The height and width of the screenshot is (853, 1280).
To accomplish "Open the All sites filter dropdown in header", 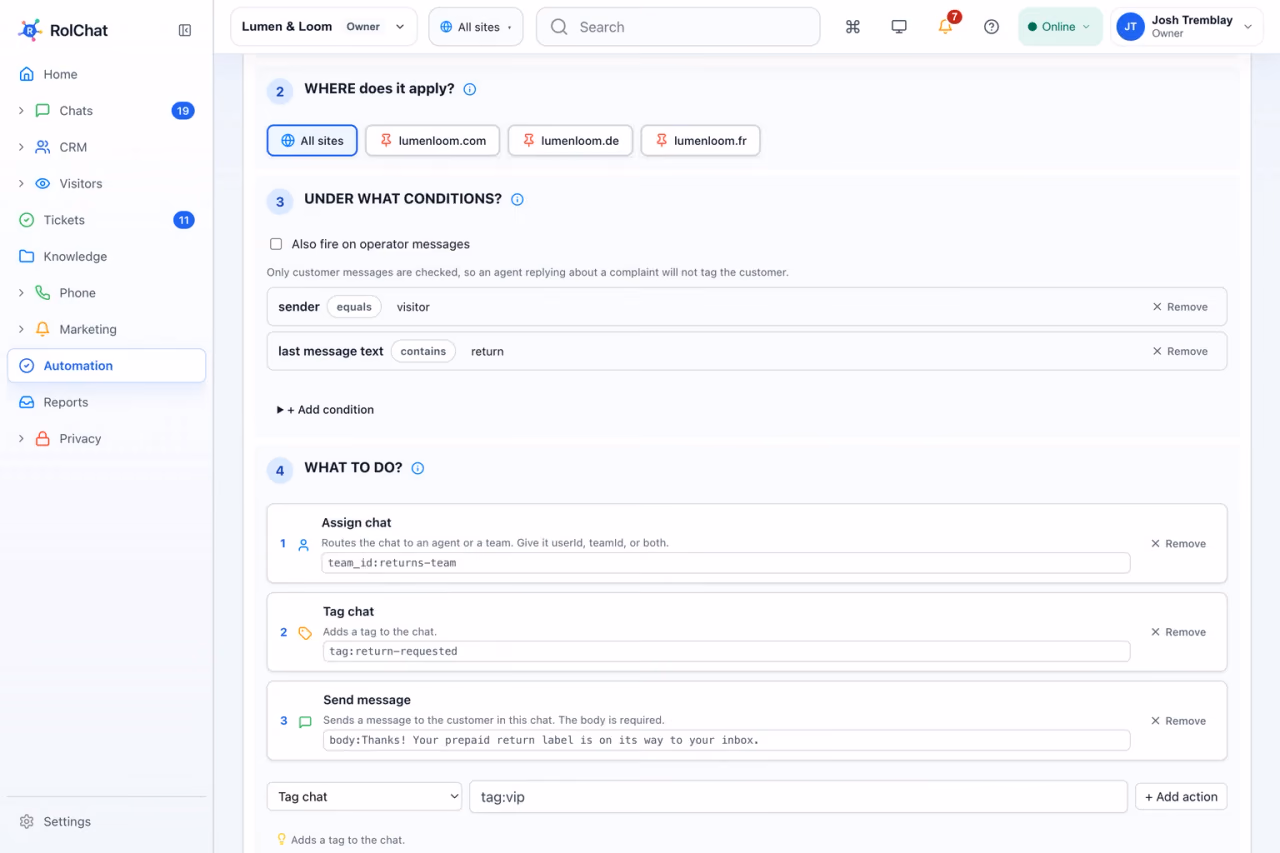I will coord(476,27).
